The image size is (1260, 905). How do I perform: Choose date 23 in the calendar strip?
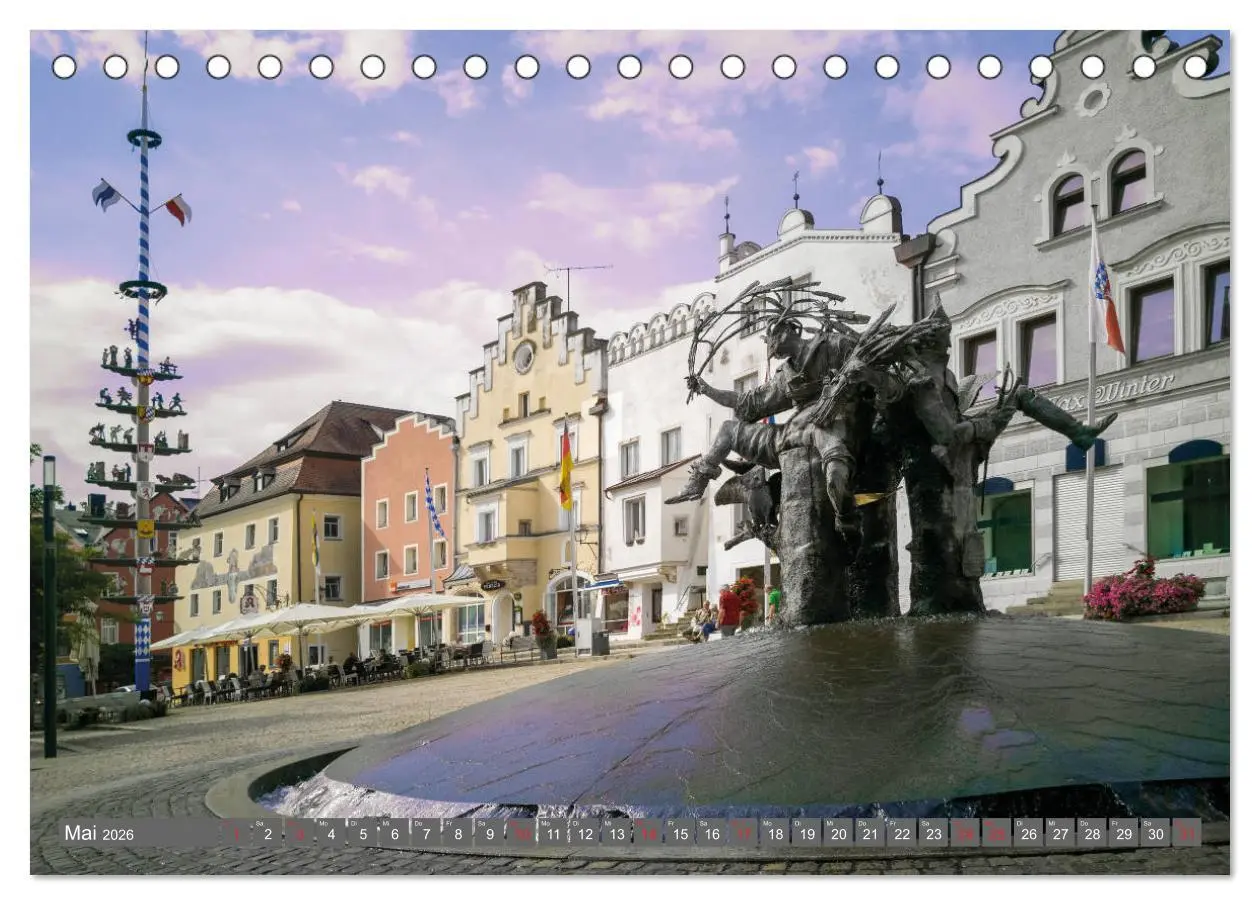pos(933,832)
